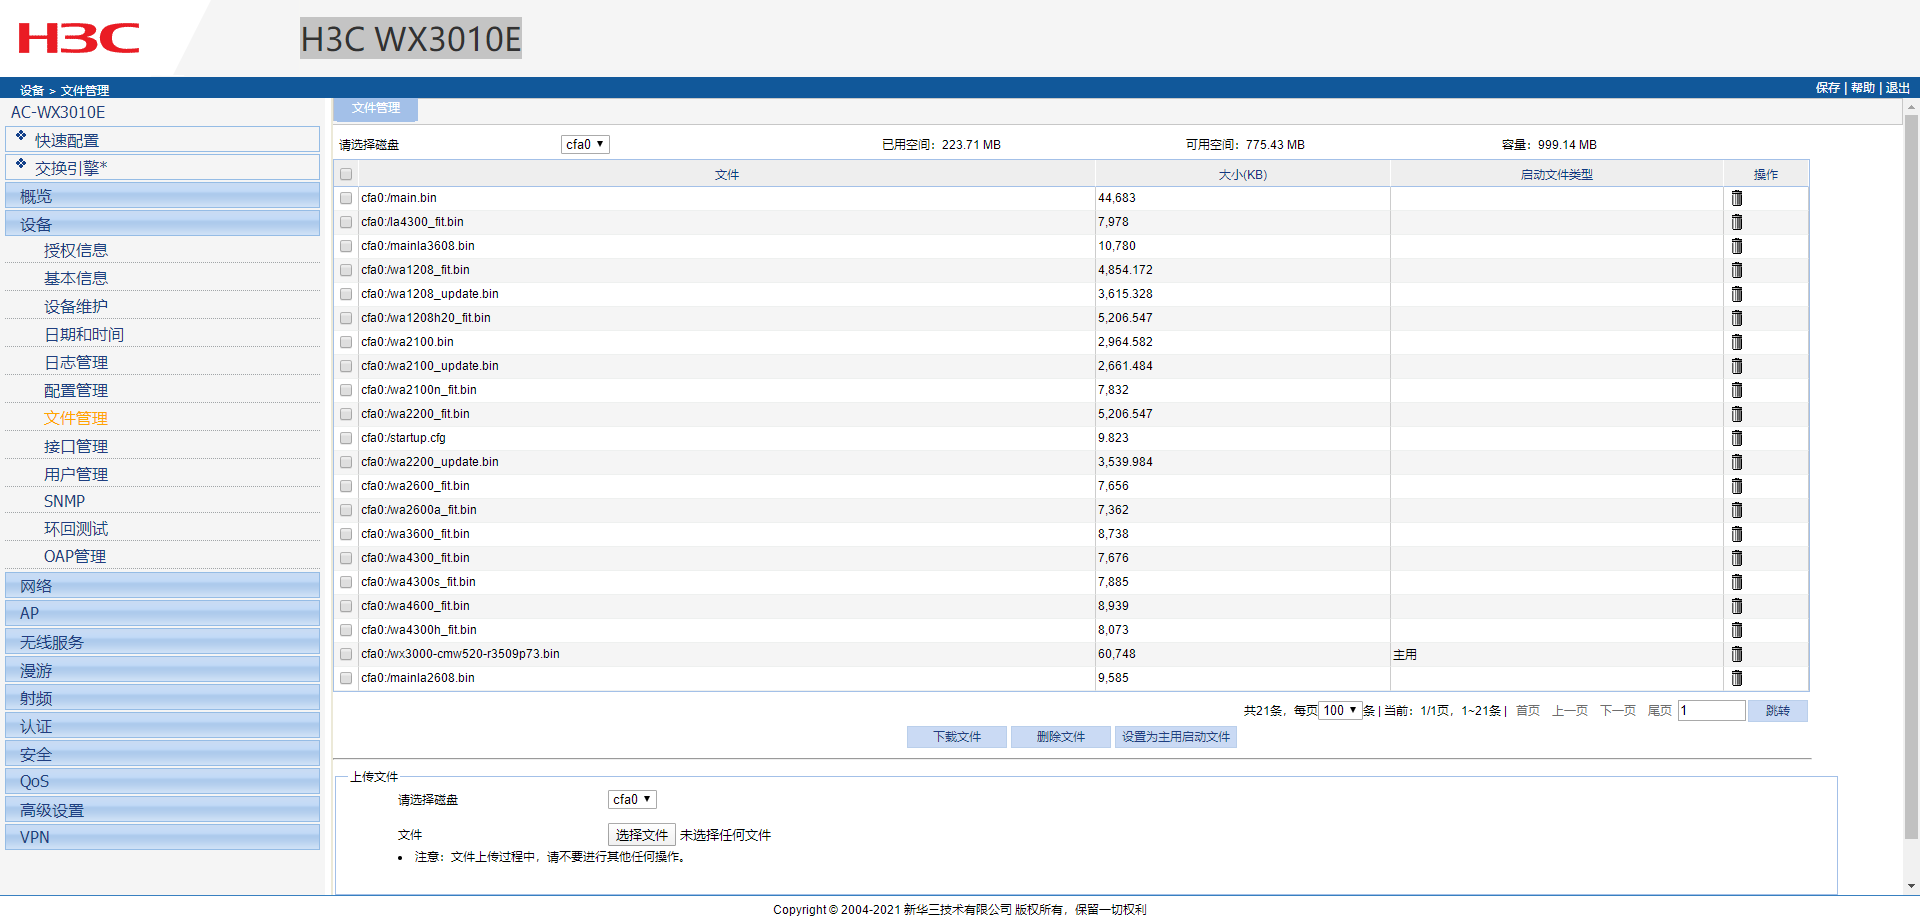
Task: Select the wa2100.bin row checkbox
Action: click(x=346, y=342)
